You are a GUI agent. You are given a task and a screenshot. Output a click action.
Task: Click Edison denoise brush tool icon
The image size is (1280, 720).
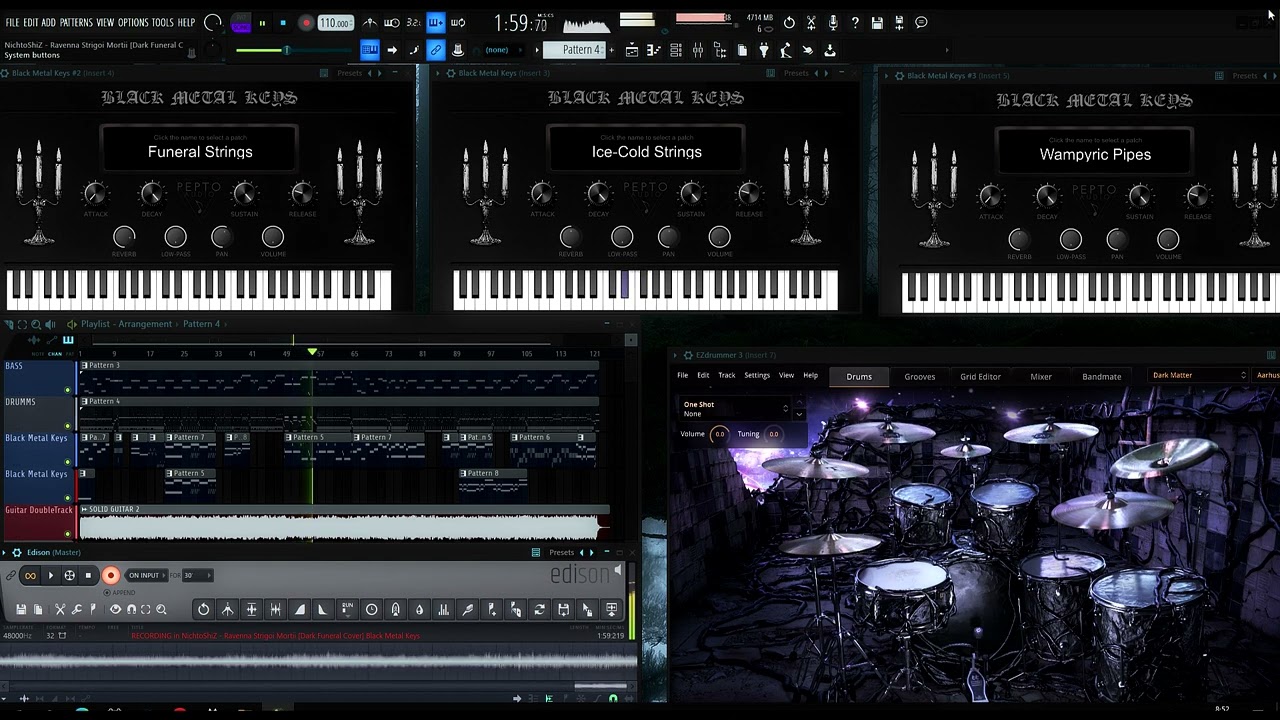coord(467,609)
